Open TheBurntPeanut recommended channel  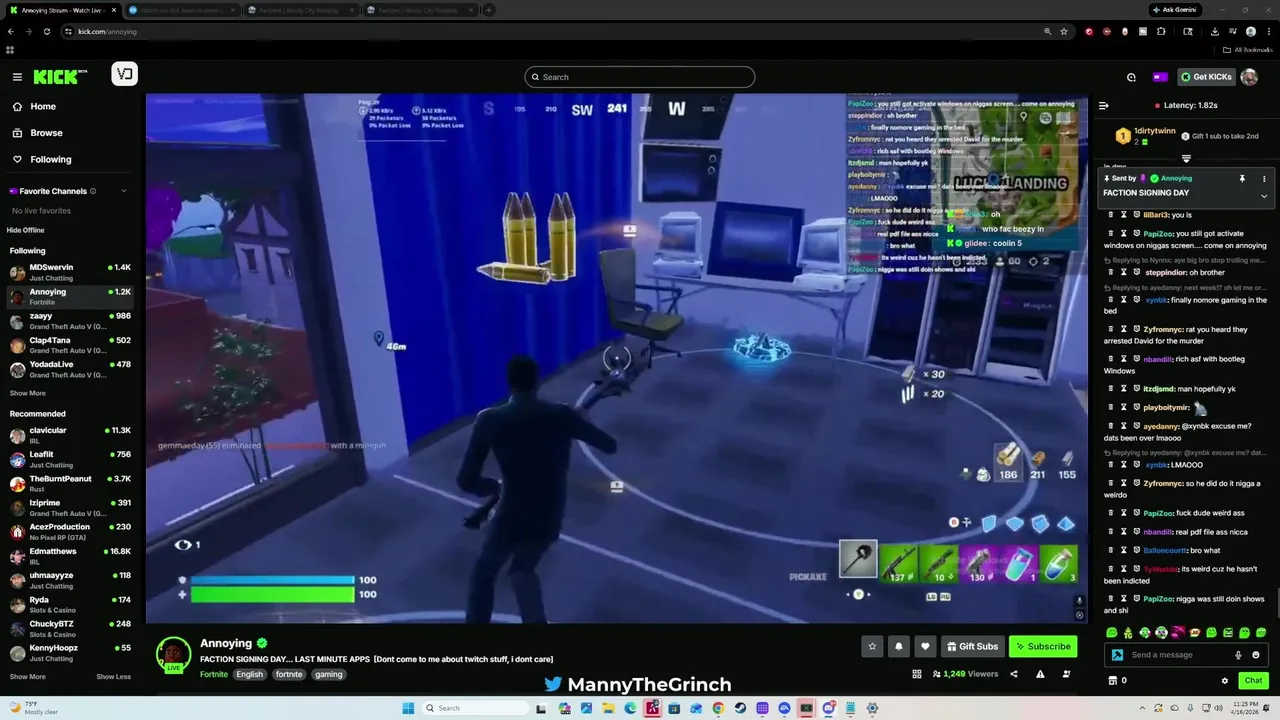[x=70, y=483]
